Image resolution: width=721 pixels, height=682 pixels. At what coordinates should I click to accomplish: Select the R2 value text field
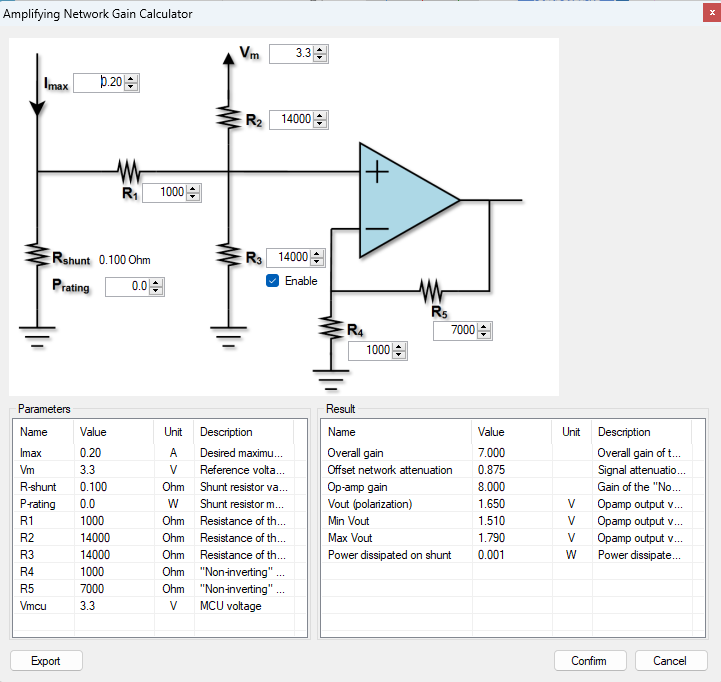[x=290, y=120]
